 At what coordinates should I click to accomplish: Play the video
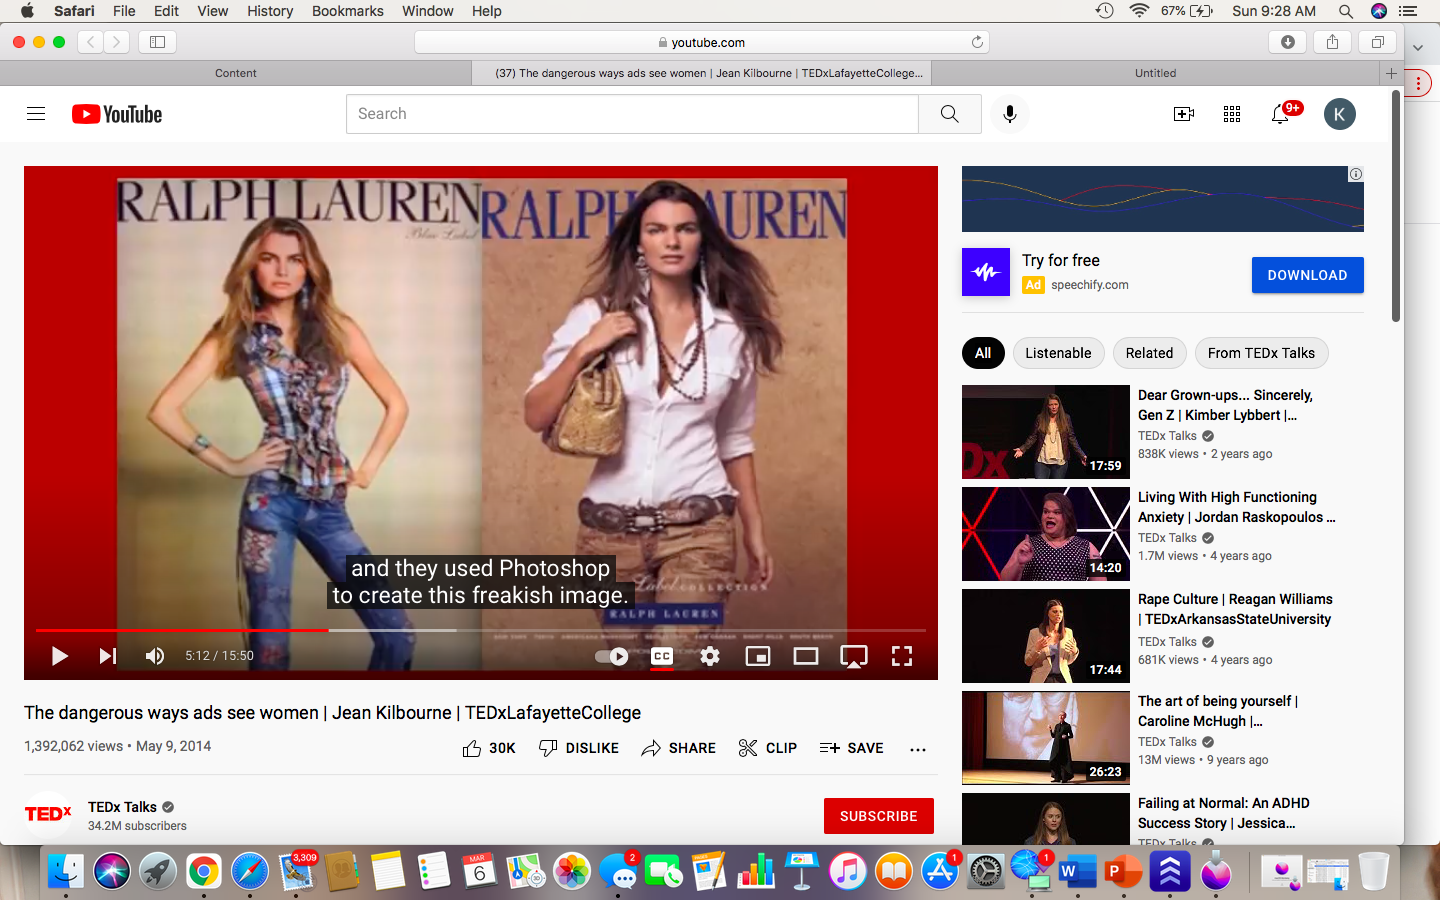coord(59,656)
